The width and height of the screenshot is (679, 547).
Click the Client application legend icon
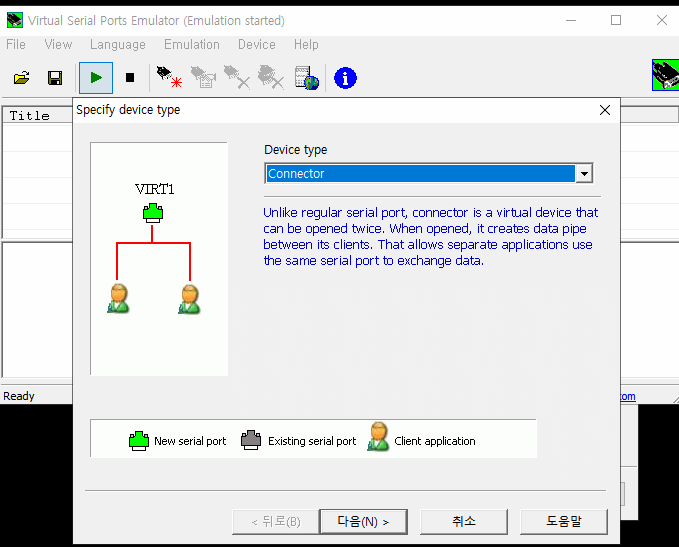click(378, 437)
